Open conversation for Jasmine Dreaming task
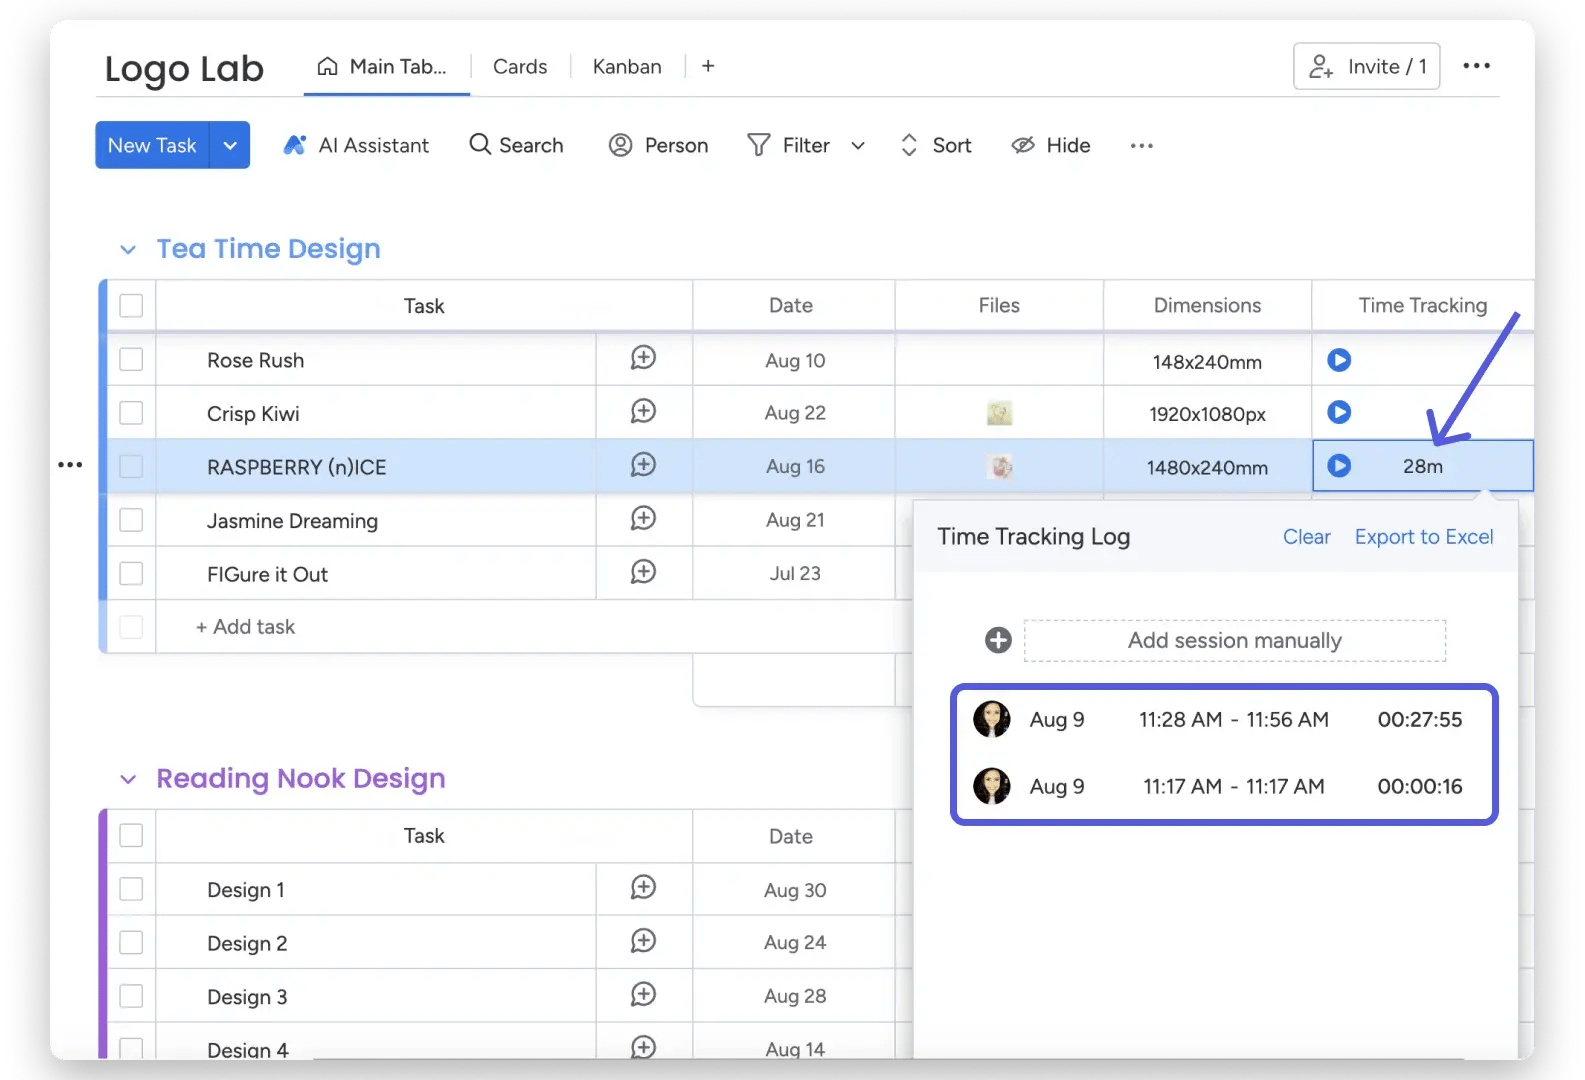 point(643,518)
